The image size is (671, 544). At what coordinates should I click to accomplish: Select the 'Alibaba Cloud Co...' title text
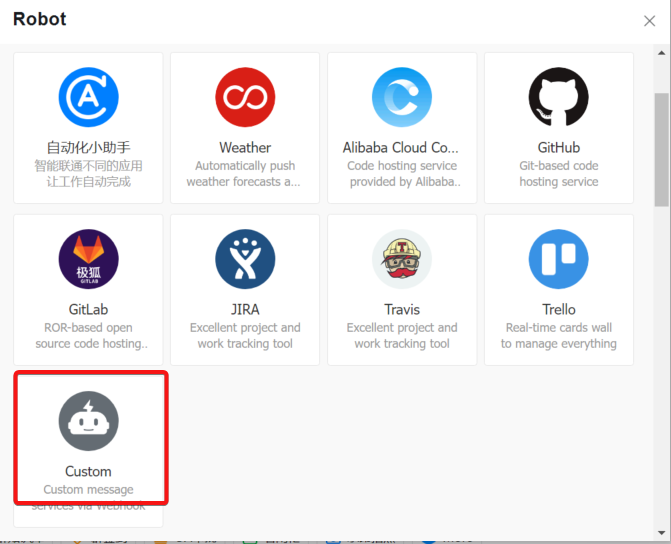(x=402, y=148)
